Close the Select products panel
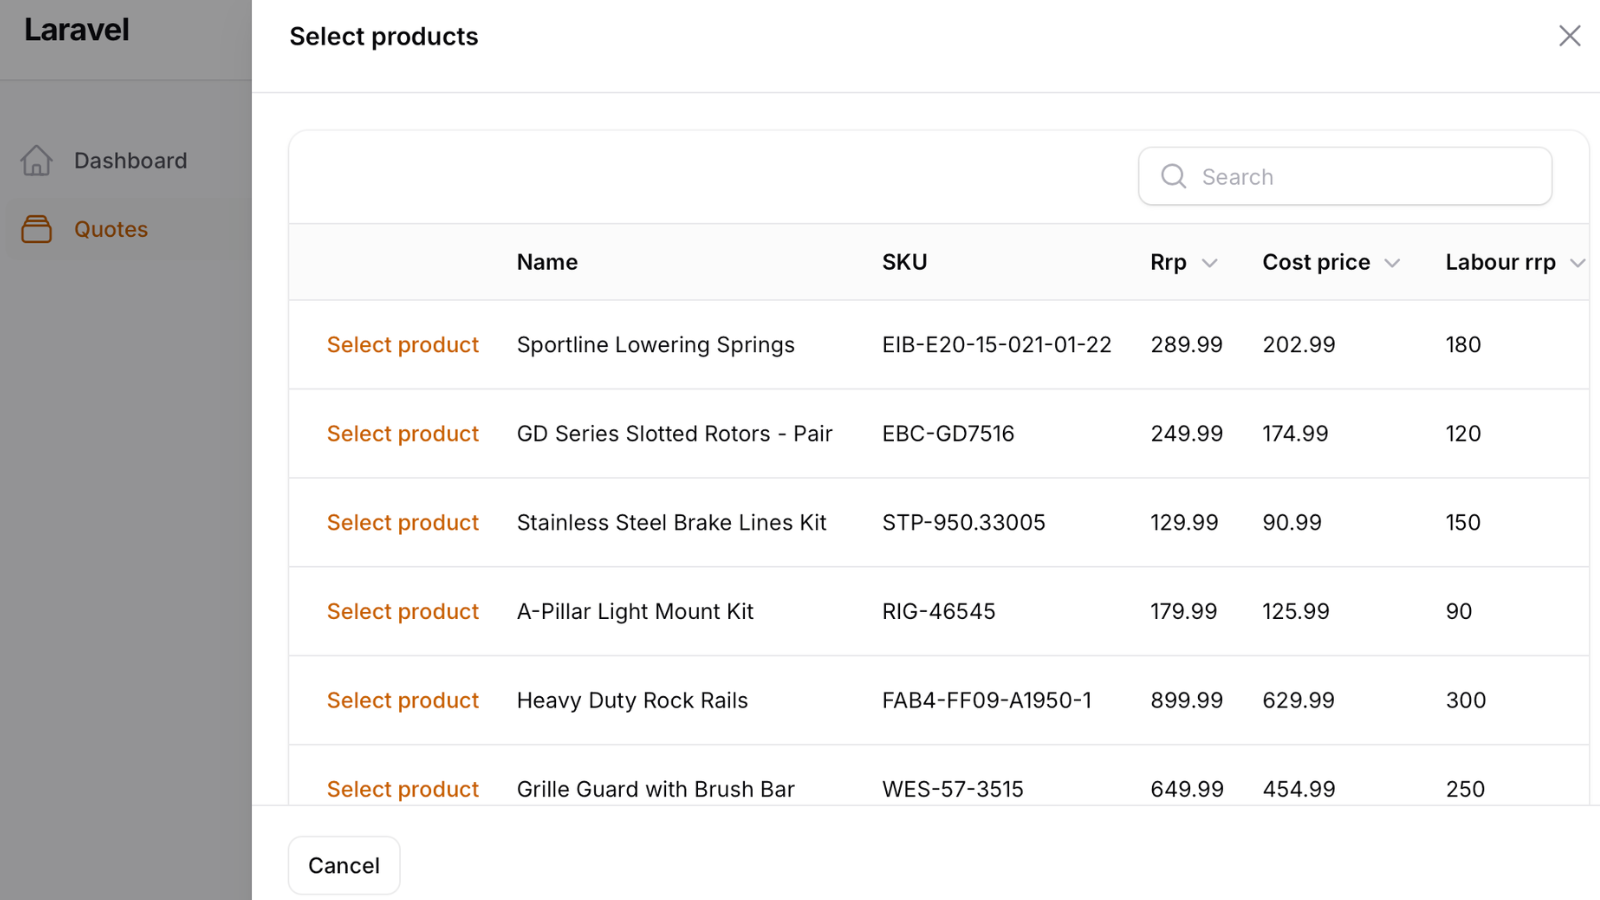The width and height of the screenshot is (1600, 900). pos(1569,36)
